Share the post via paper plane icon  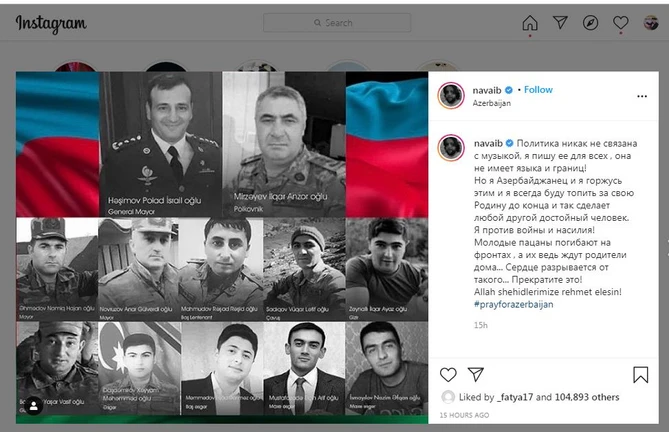point(475,374)
